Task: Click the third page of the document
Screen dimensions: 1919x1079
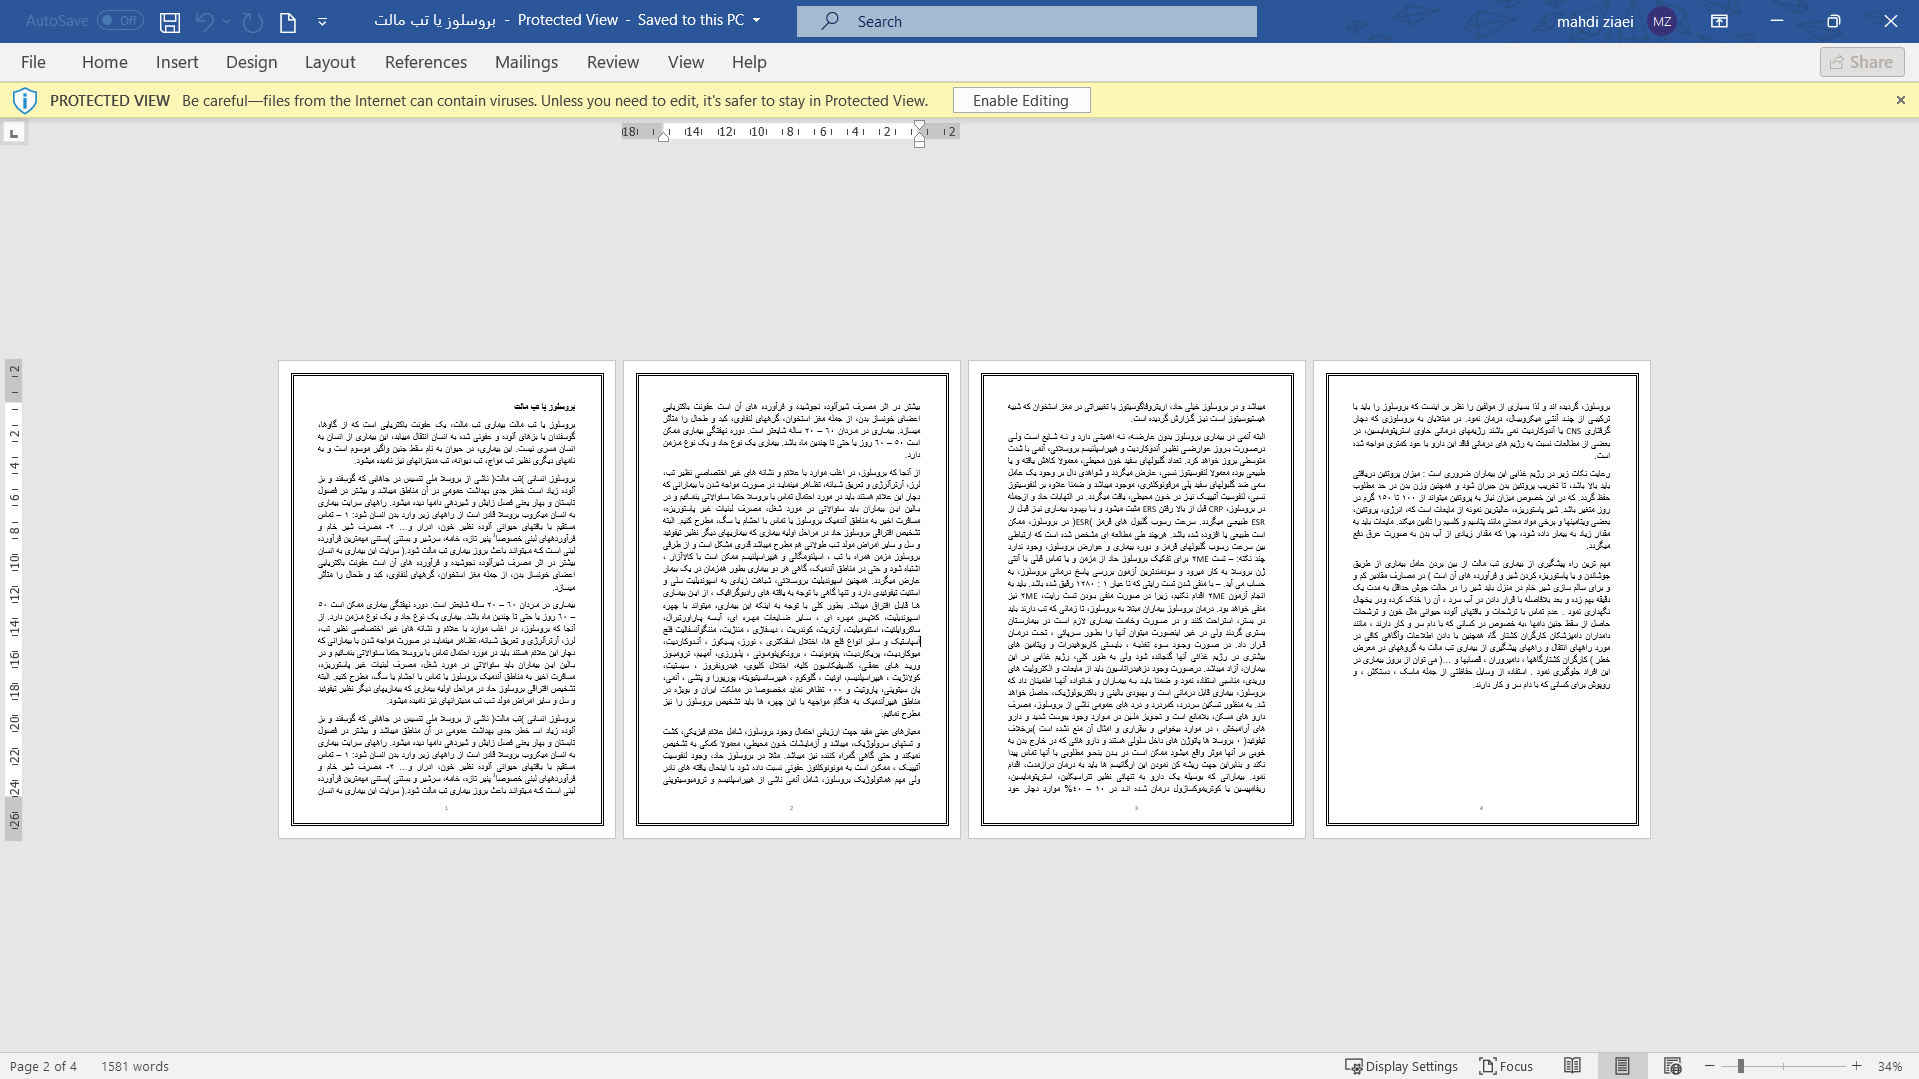Action: coord(1137,599)
